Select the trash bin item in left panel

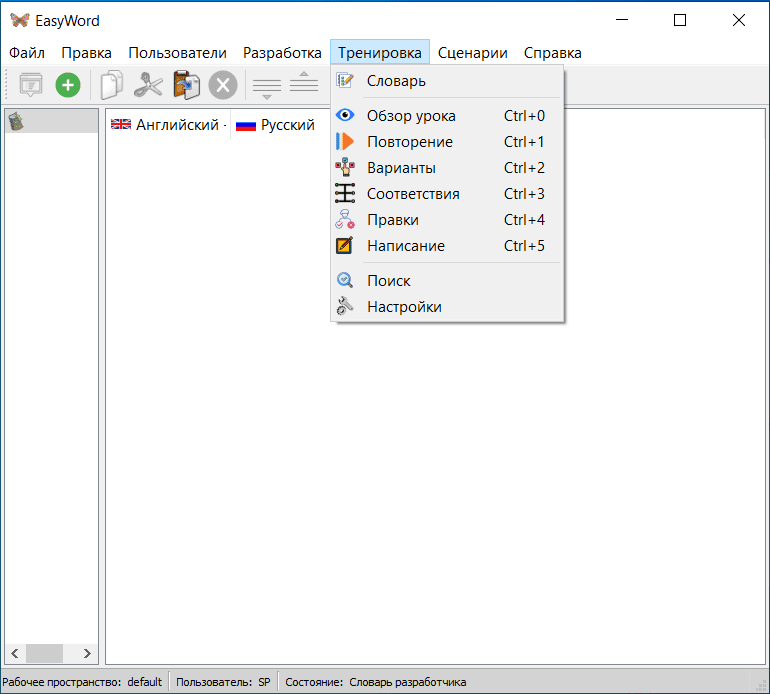coord(52,121)
